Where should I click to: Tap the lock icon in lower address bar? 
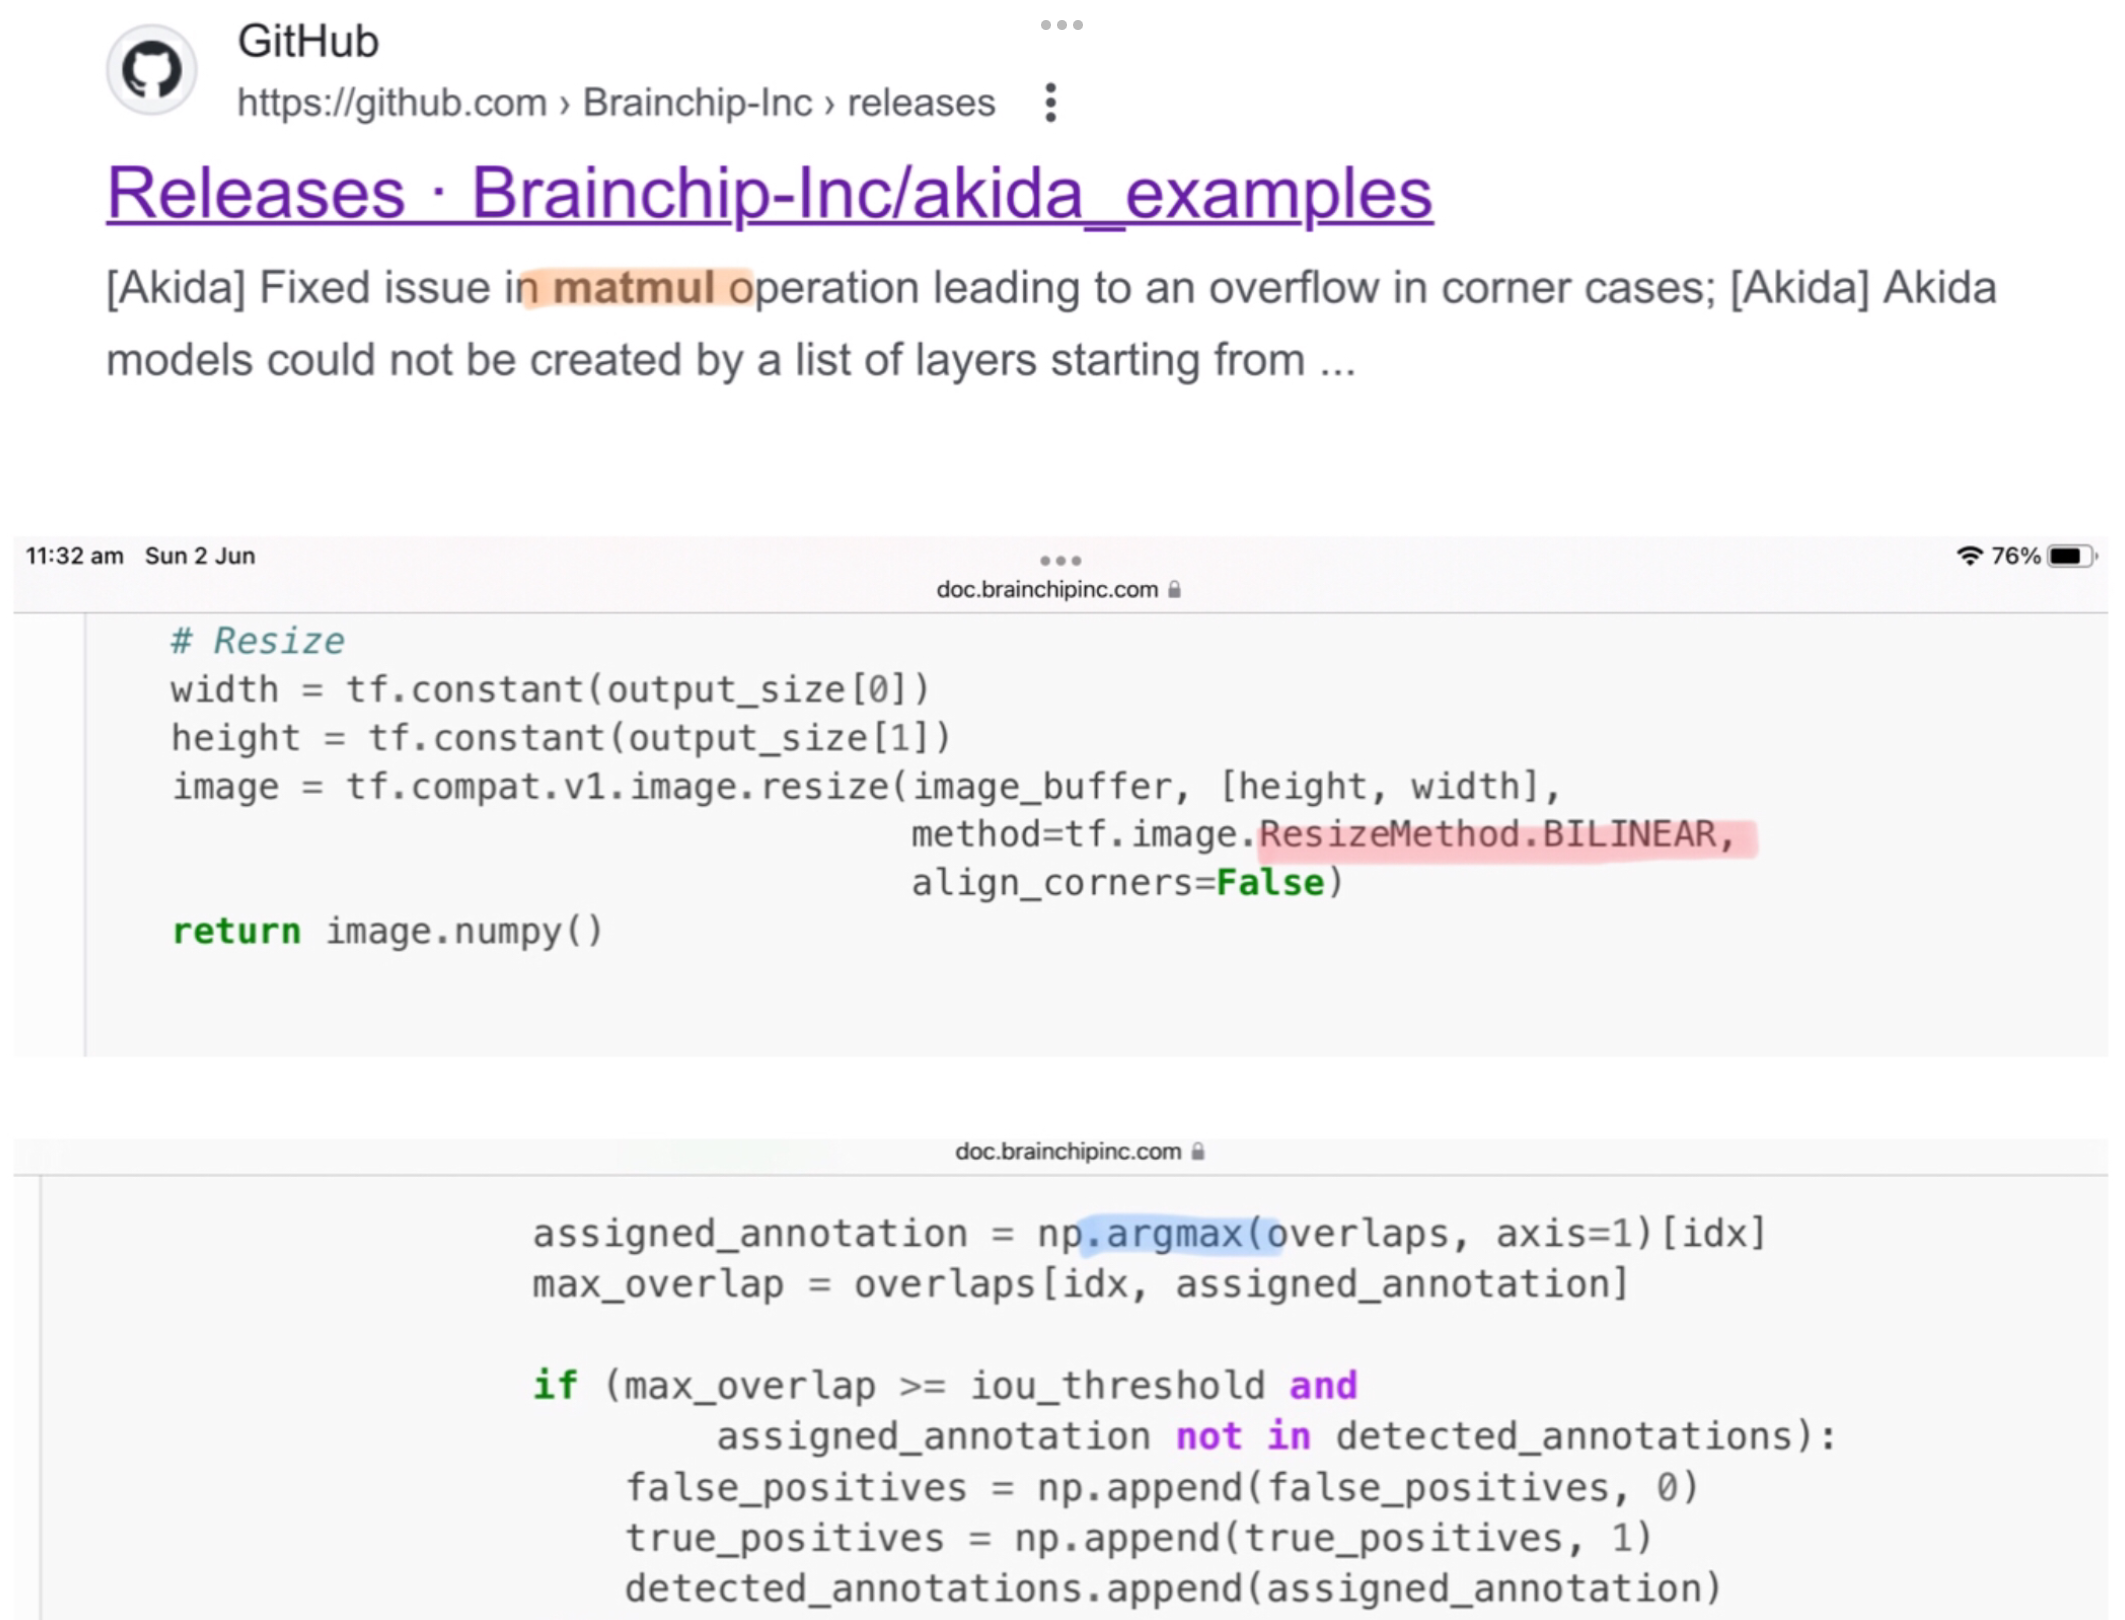[x=1198, y=1152]
